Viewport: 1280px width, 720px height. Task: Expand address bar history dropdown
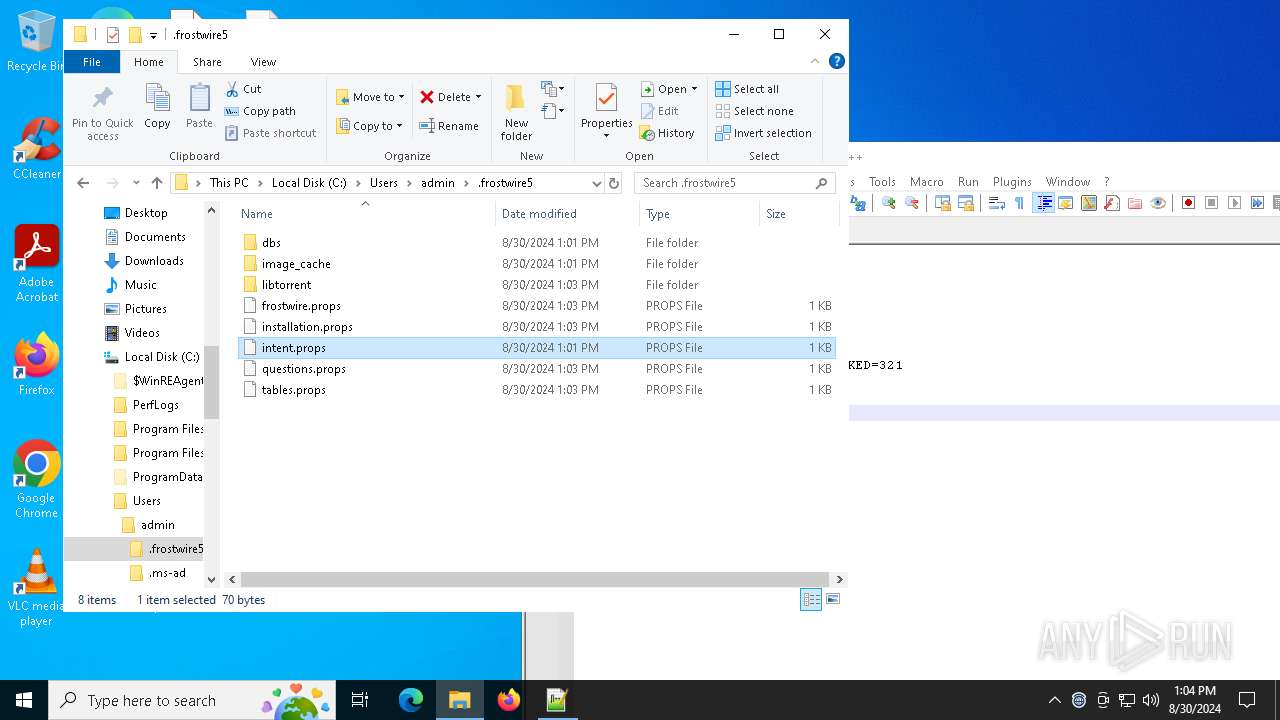(597, 183)
